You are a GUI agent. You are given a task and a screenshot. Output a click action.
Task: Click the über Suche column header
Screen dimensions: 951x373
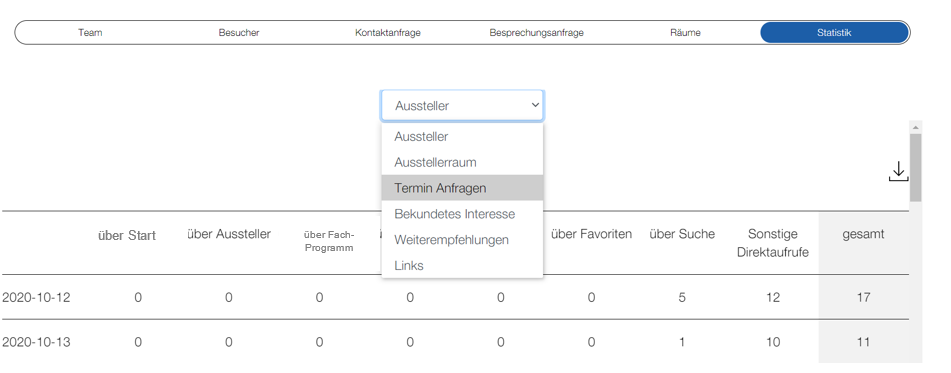click(682, 234)
